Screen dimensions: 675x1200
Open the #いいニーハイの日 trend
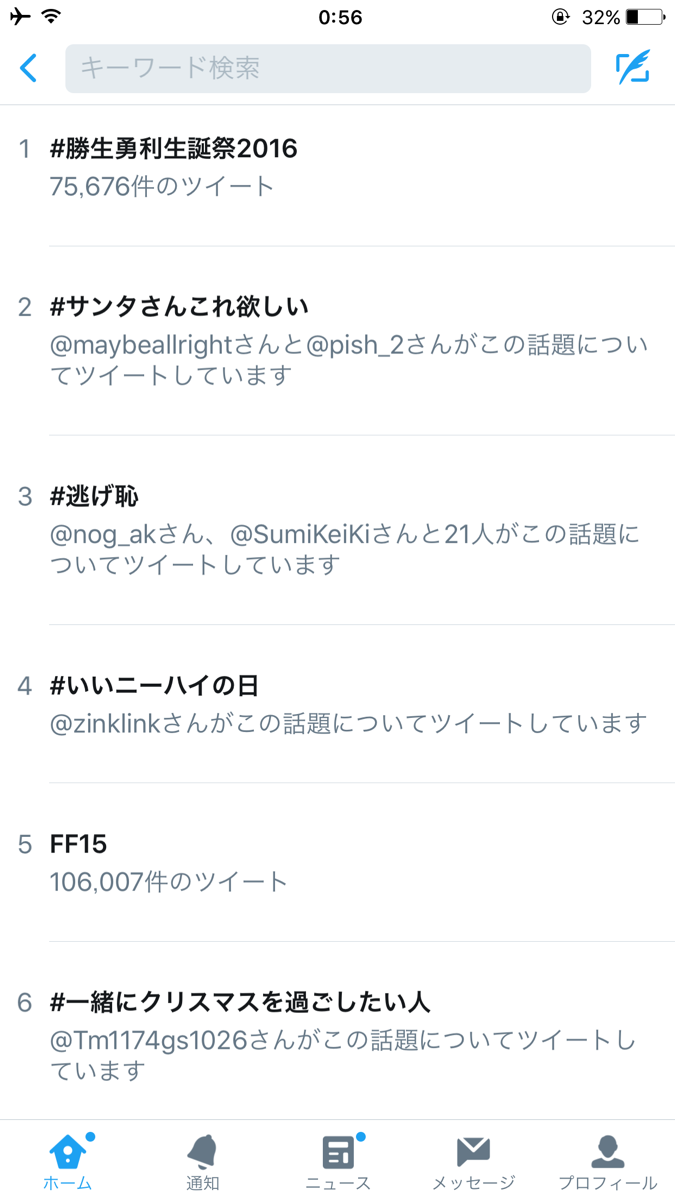tap(155, 686)
